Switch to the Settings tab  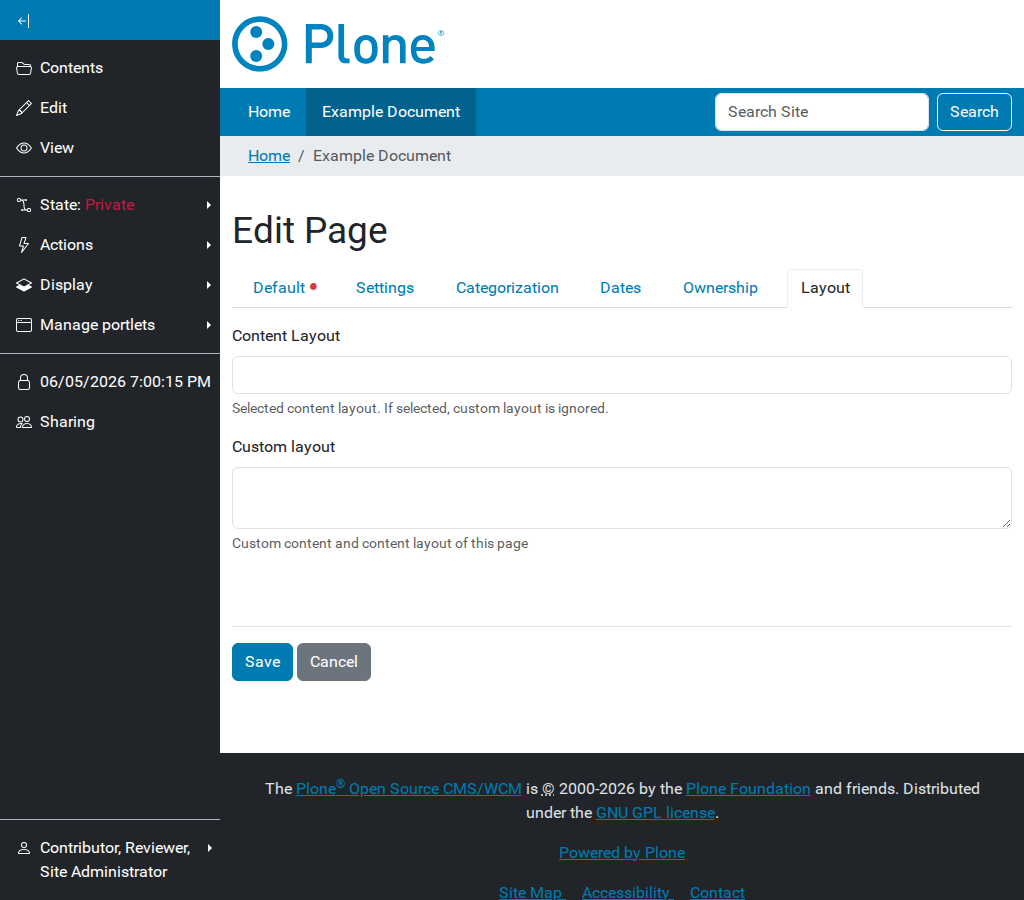(x=385, y=288)
